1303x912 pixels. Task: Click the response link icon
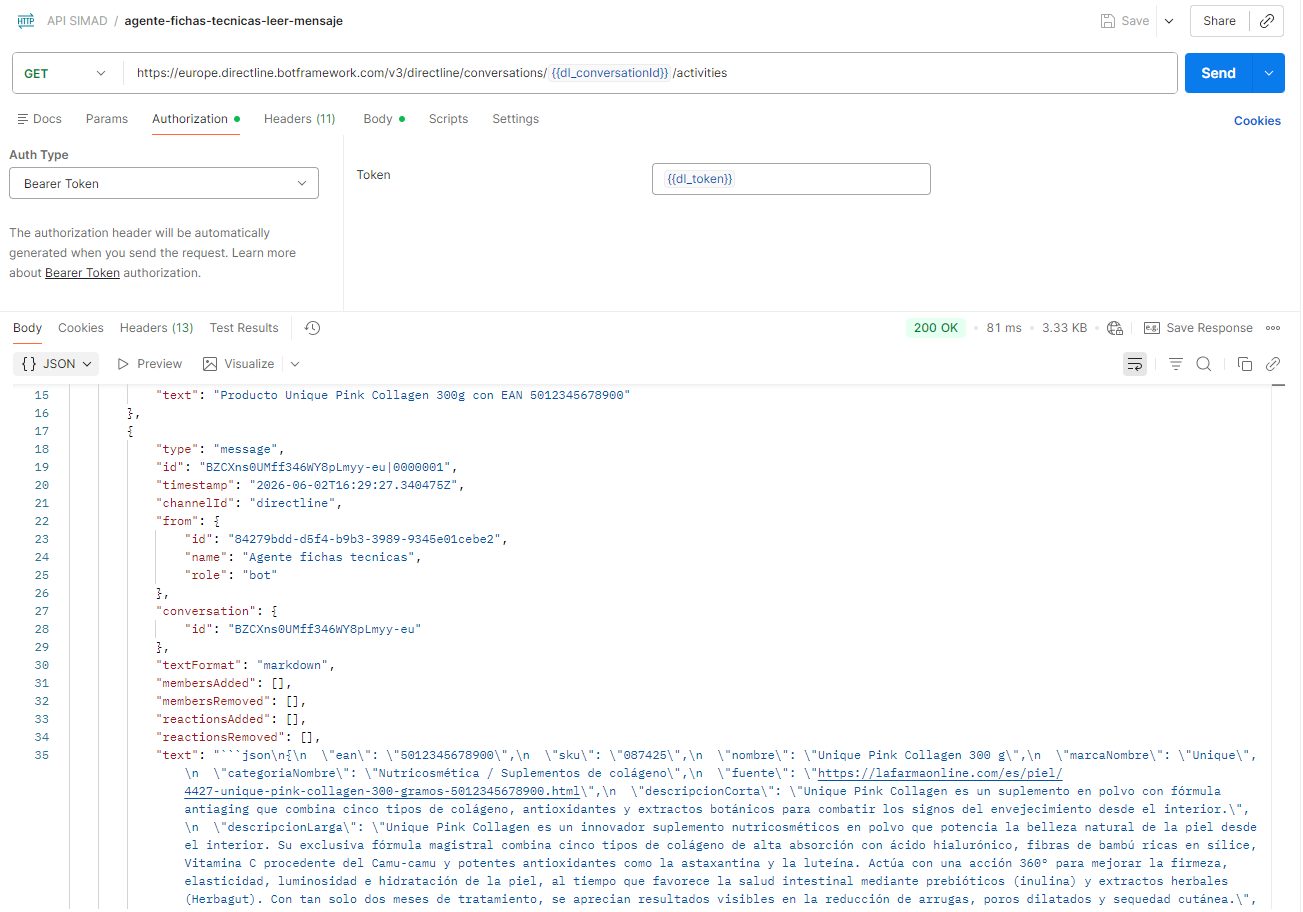(1273, 364)
